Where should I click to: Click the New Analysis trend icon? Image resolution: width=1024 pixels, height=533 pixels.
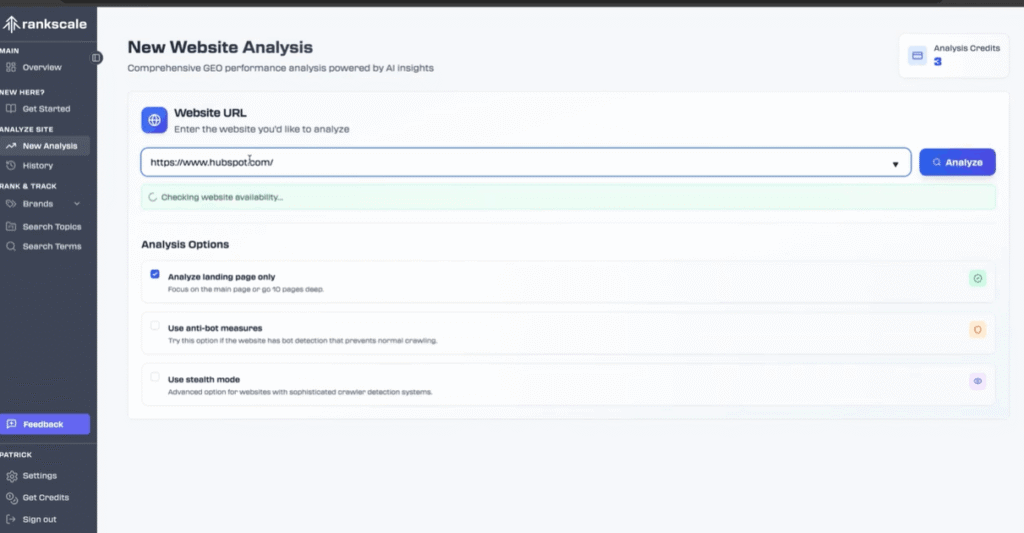[x=11, y=146]
